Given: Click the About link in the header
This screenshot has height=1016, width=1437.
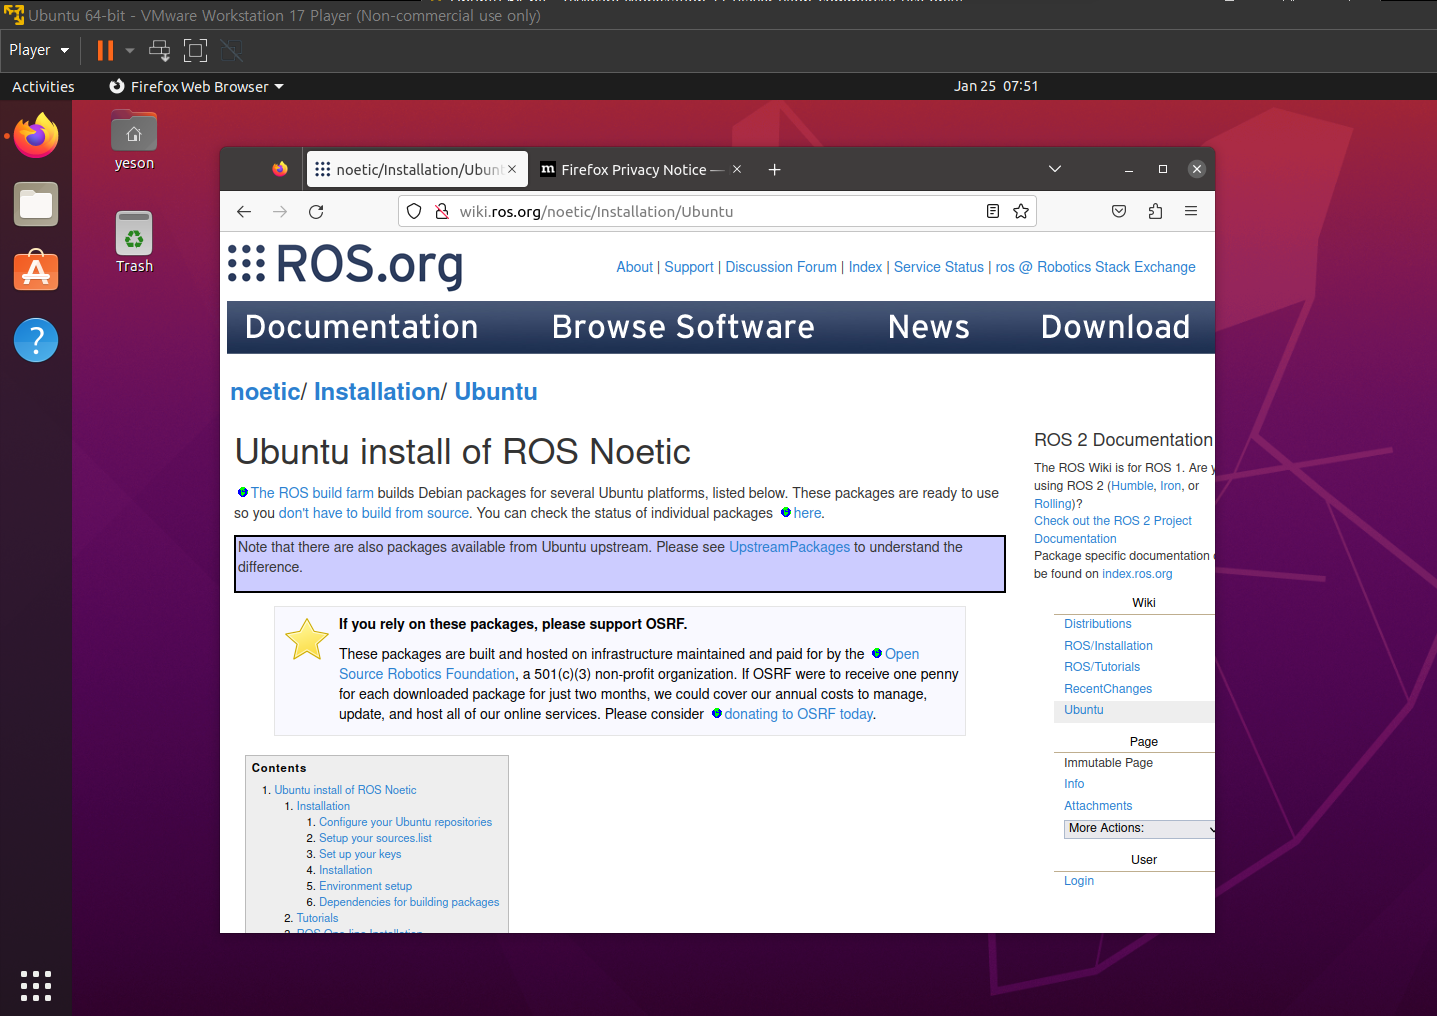Looking at the screenshot, I should coord(634,267).
